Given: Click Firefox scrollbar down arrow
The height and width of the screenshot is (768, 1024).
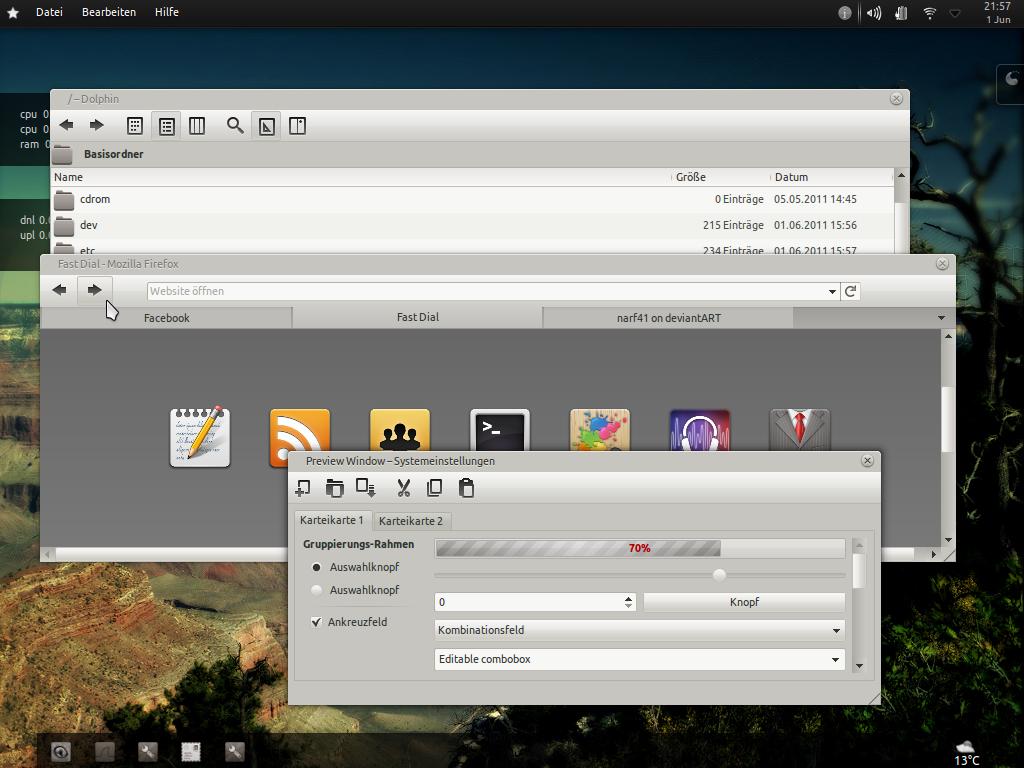Looking at the screenshot, I should point(948,540).
